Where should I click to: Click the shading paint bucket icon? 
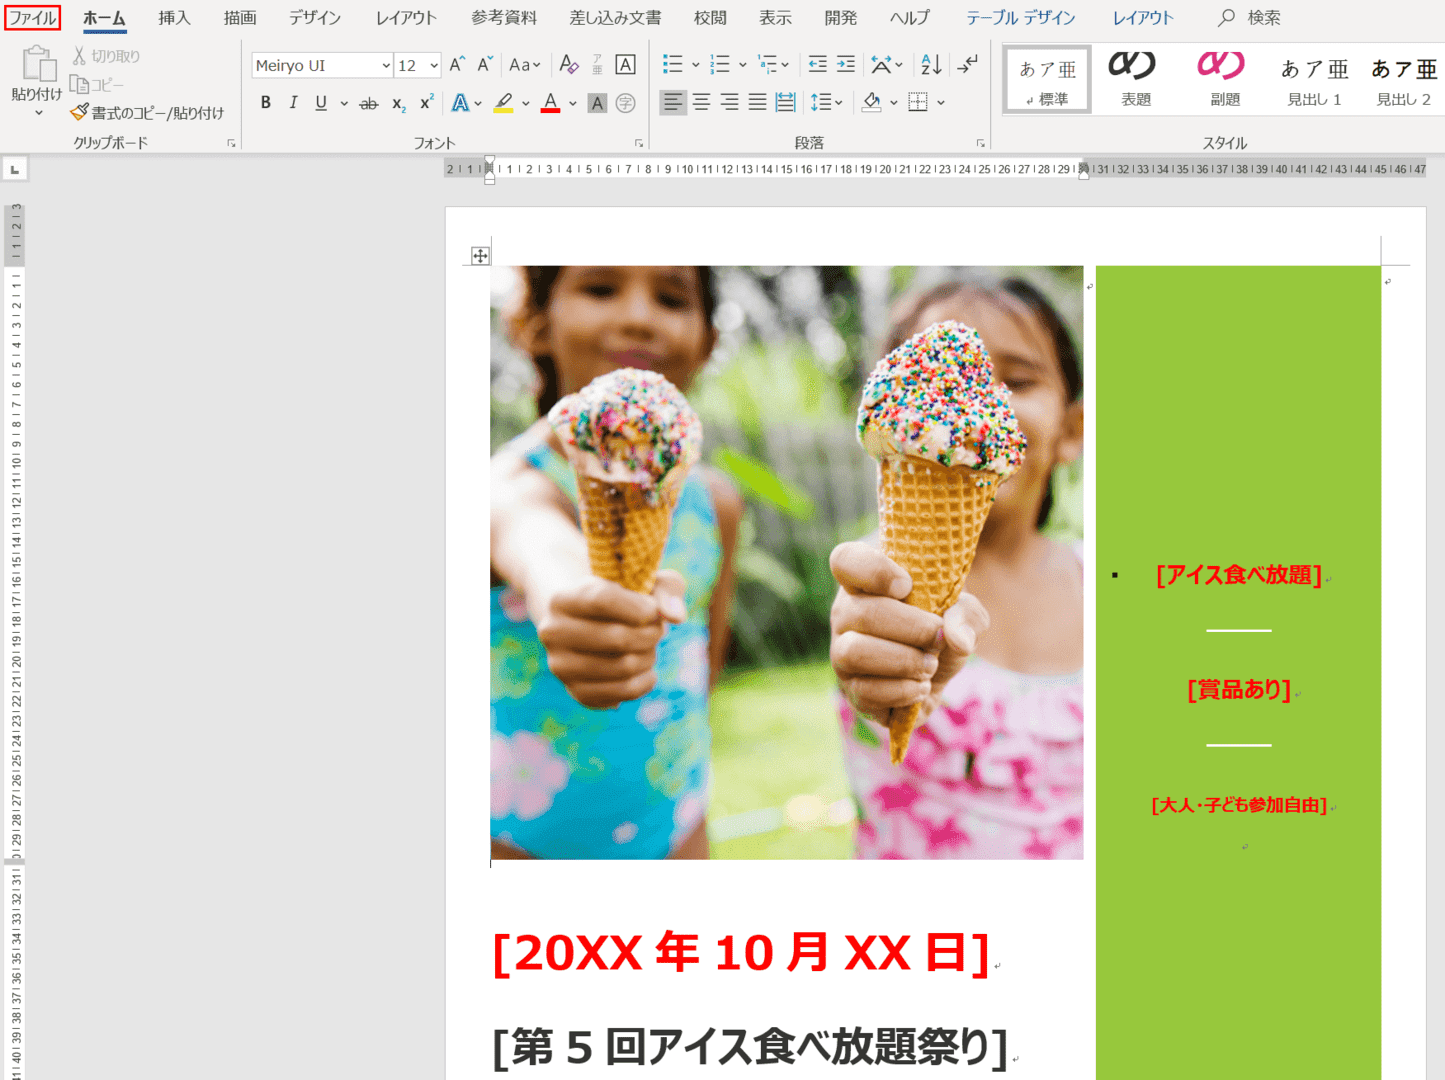(x=872, y=102)
